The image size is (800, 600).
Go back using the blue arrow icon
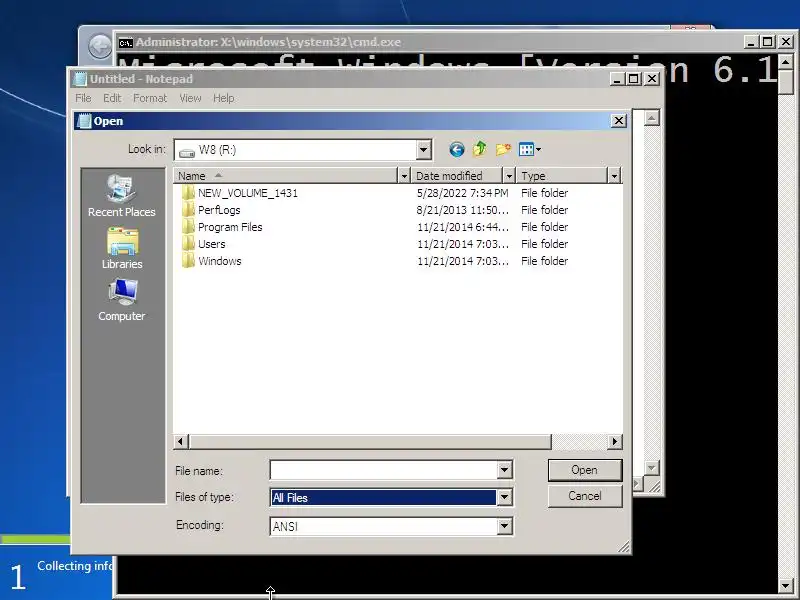[457, 149]
